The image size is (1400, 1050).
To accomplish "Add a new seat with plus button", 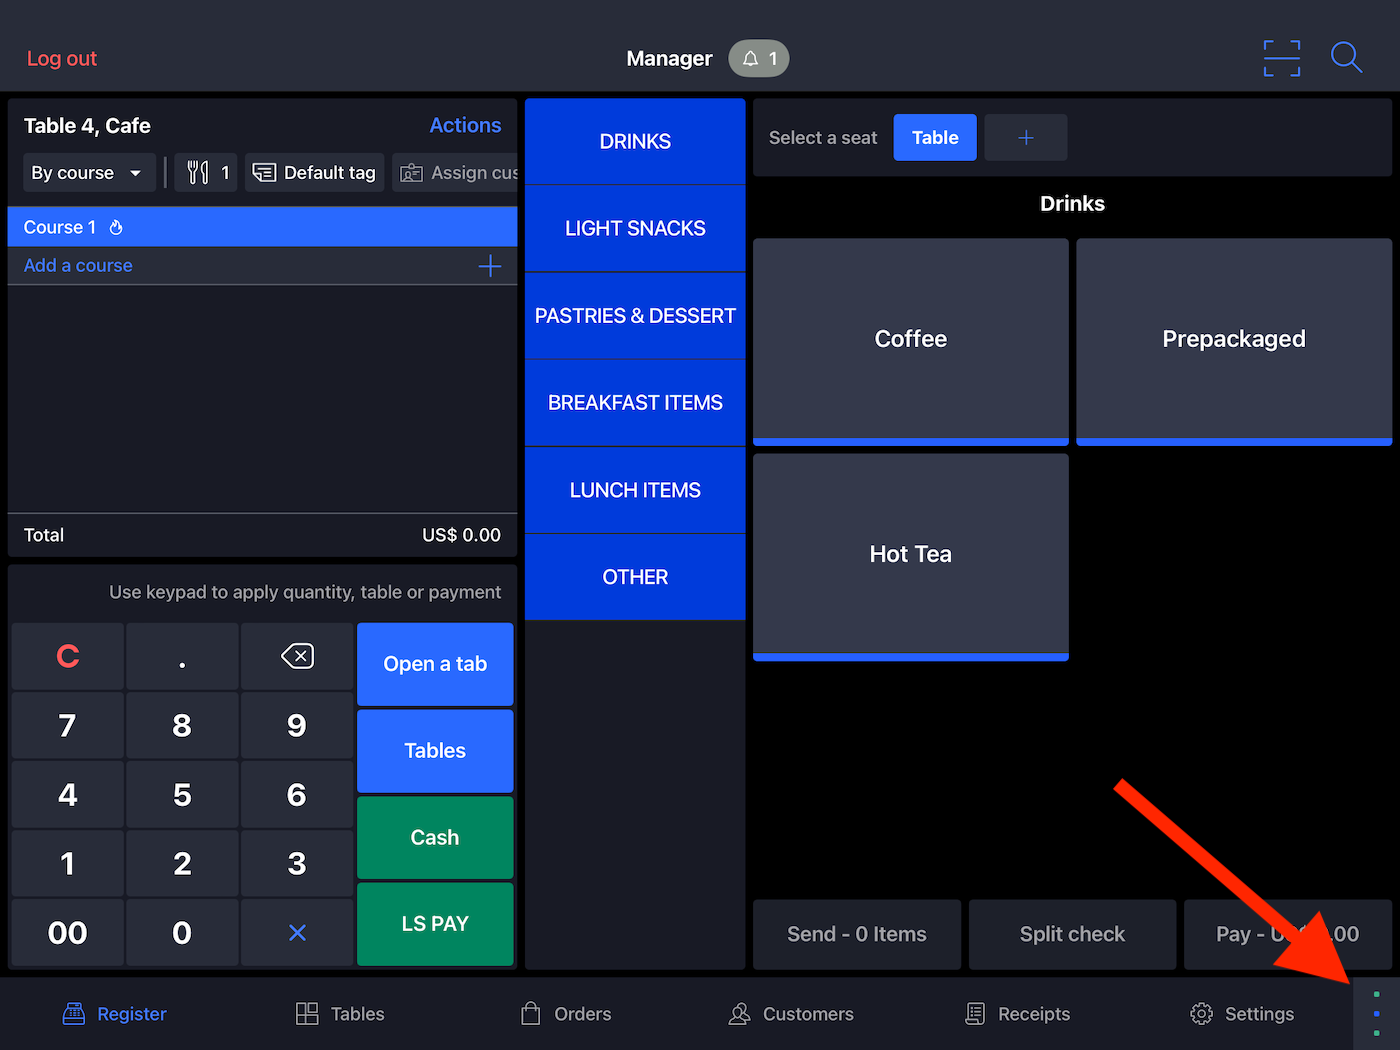I will (x=1026, y=138).
